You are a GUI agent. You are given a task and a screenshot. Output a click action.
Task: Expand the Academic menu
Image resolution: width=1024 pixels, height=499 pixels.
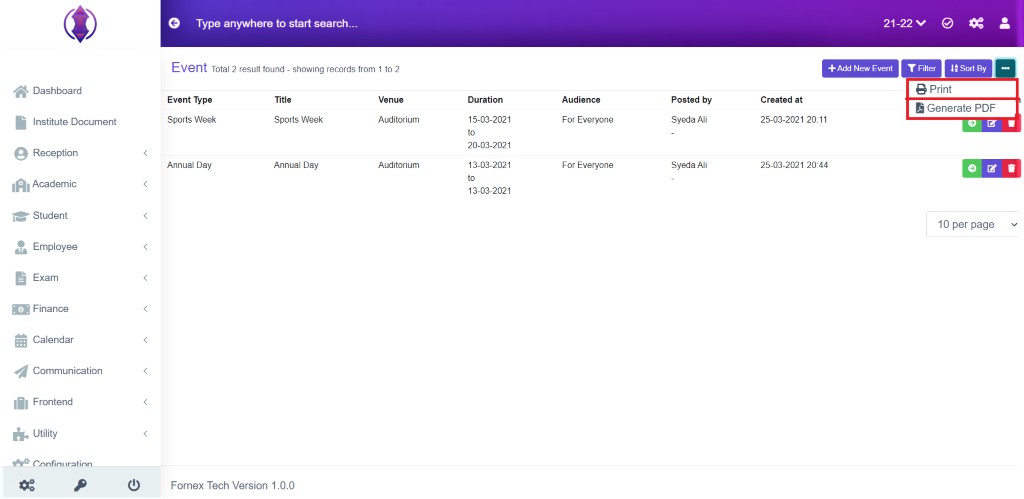click(x=80, y=184)
